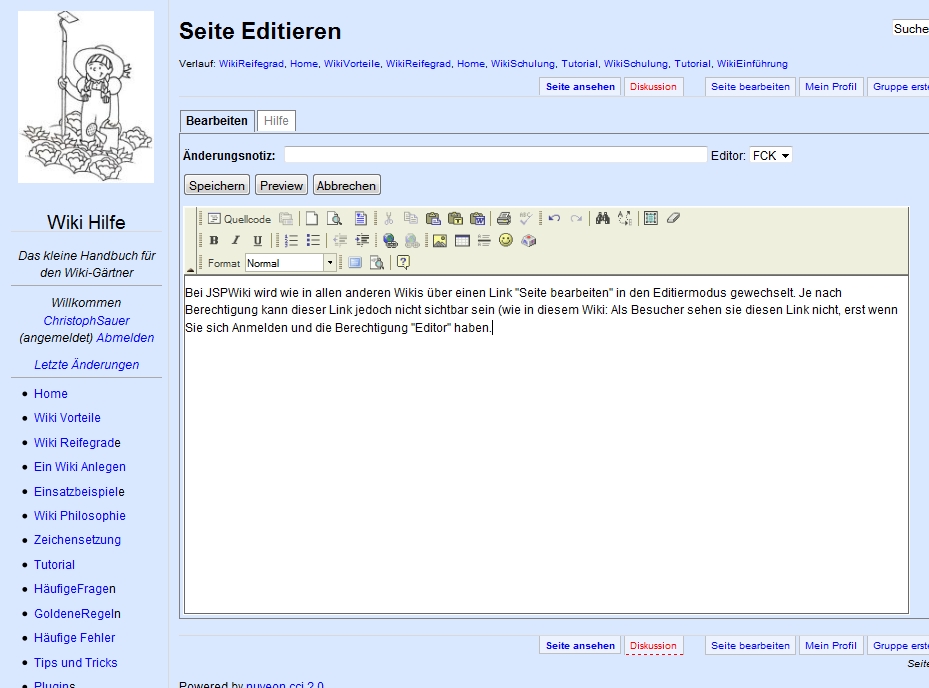The height and width of the screenshot is (688, 929).
Task: Insert a table via the table icon
Action: click(x=462, y=240)
